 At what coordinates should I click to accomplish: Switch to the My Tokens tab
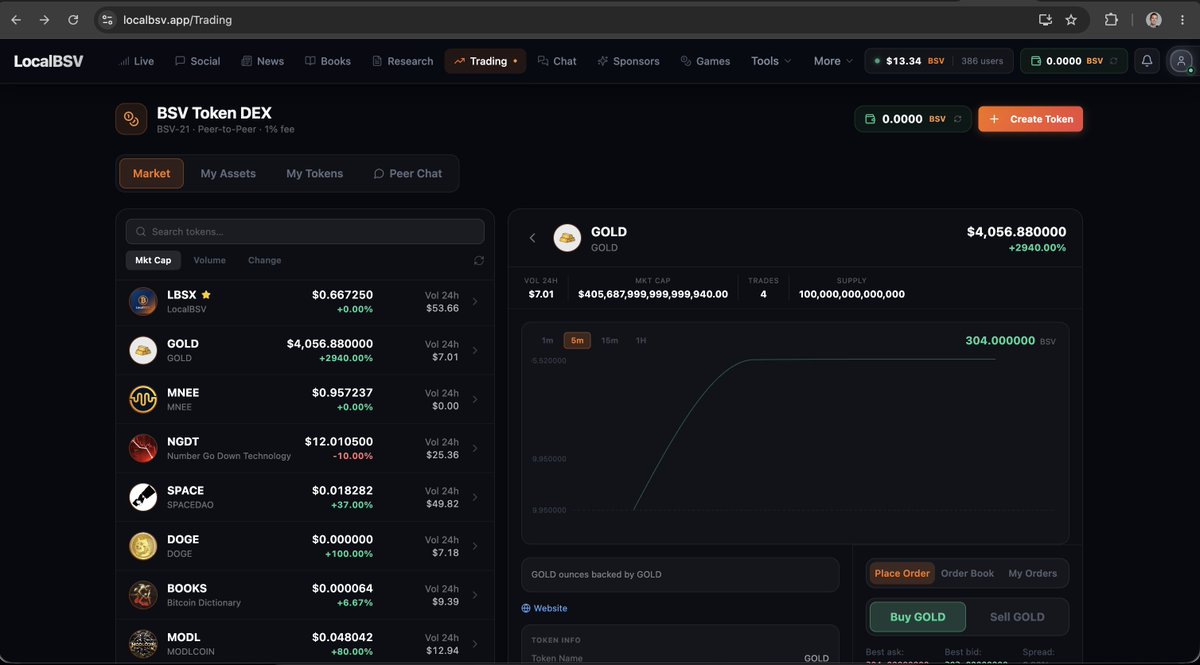314,173
